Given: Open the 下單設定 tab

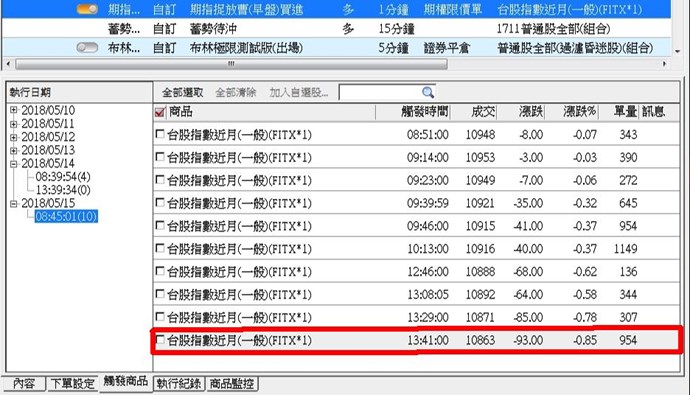Looking at the screenshot, I should (x=73, y=384).
